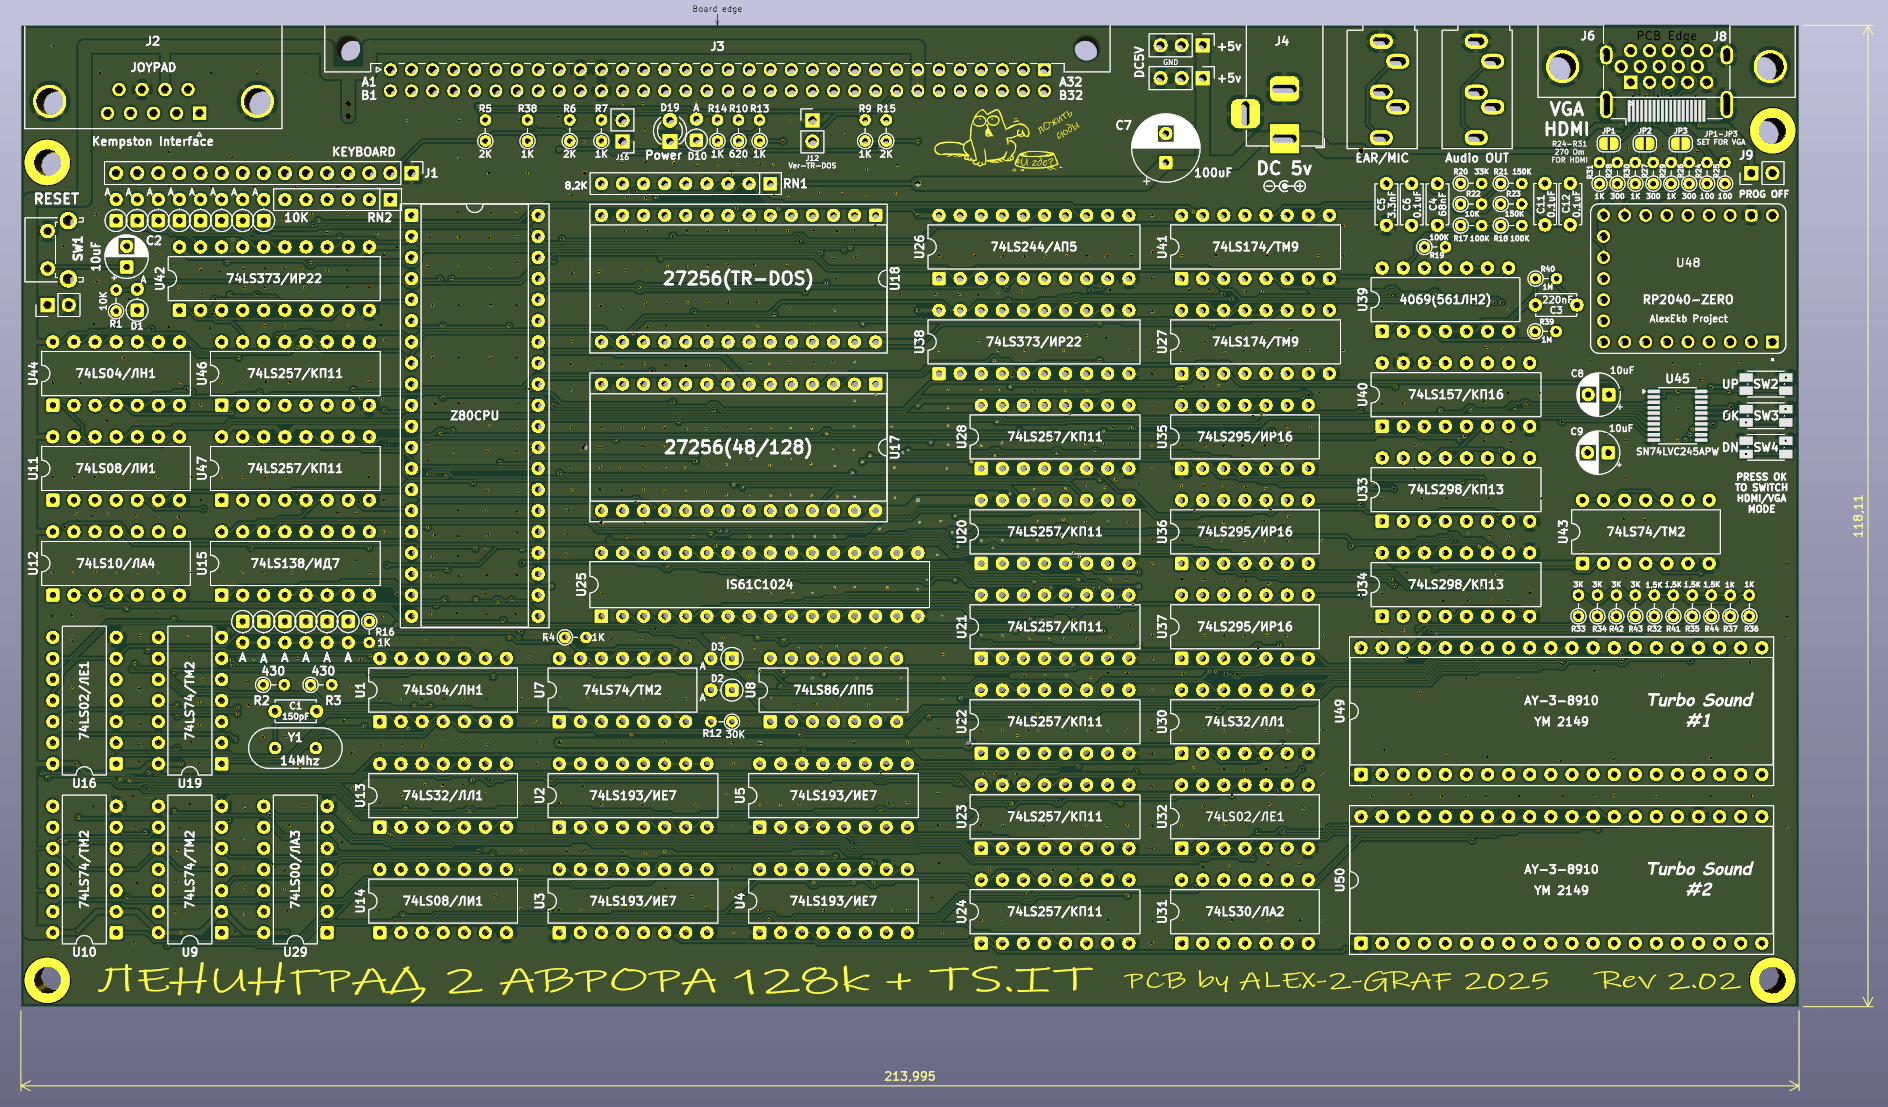The width and height of the screenshot is (1888, 1107).
Task: Select the C7 100uF capacitor footprint
Action: (1165, 148)
